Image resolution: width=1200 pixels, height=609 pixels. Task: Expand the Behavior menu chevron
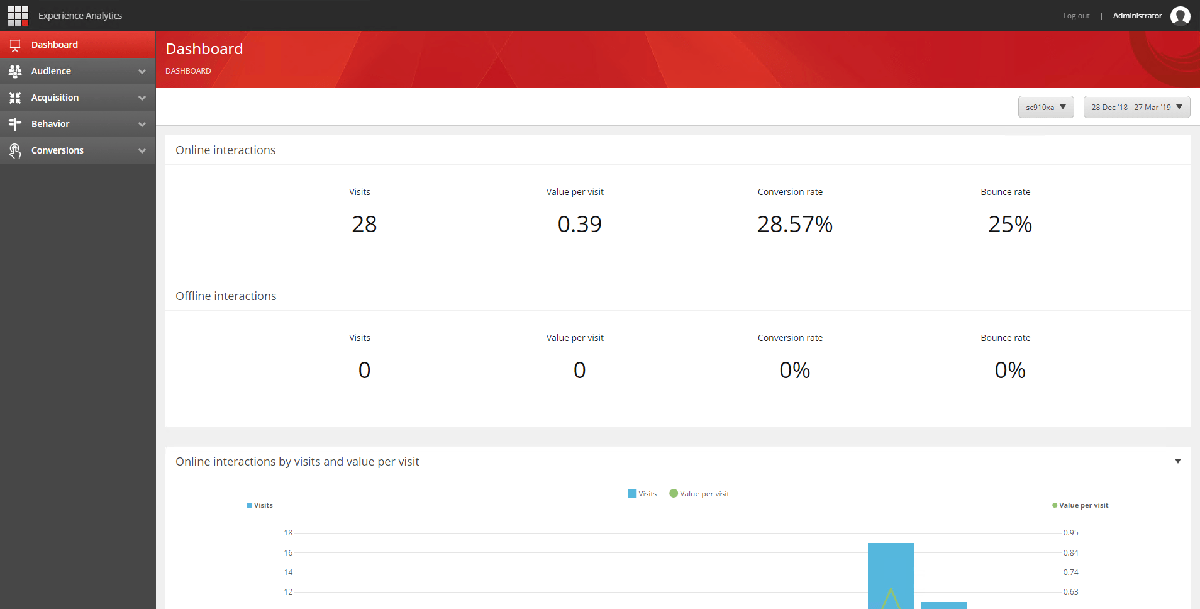(x=142, y=124)
